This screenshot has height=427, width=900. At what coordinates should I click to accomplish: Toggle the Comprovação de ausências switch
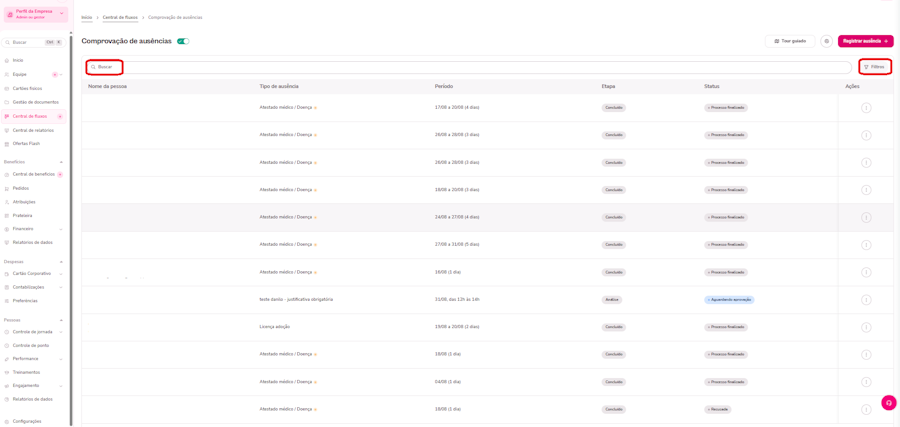tap(183, 41)
